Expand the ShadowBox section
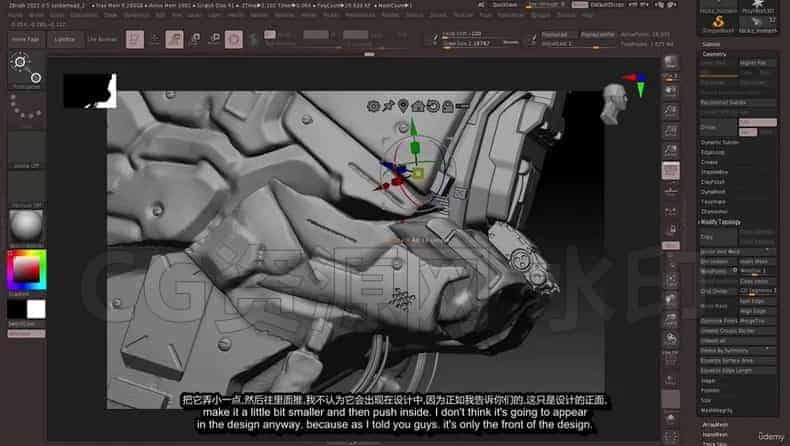Image resolution: width=790 pixels, height=446 pixels. point(713,172)
